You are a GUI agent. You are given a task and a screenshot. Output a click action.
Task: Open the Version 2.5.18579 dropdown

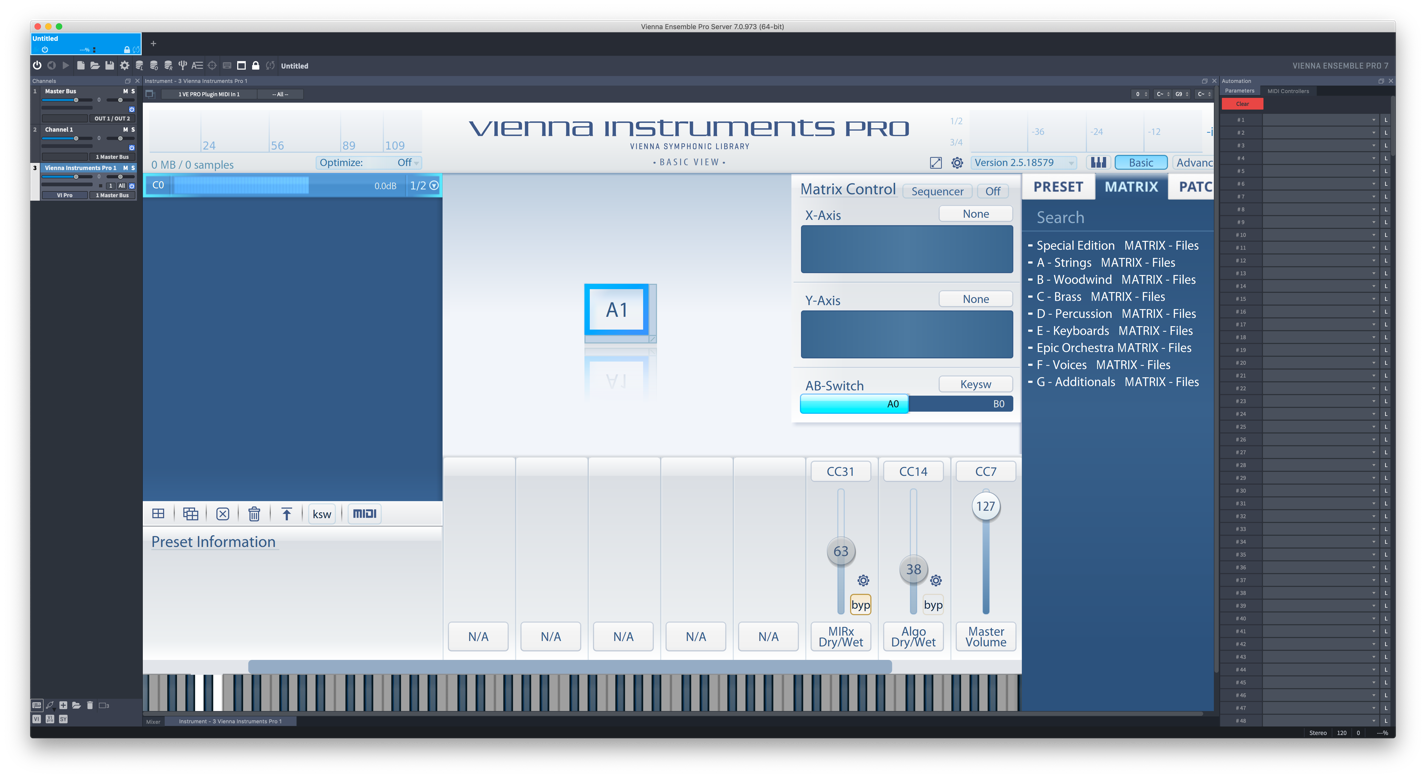tap(1024, 163)
